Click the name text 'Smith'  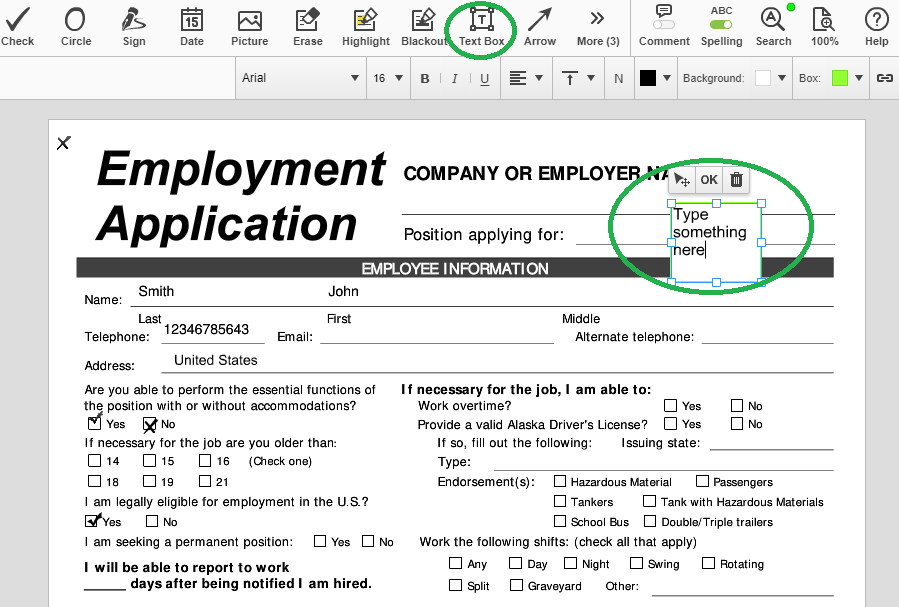click(x=156, y=291)
